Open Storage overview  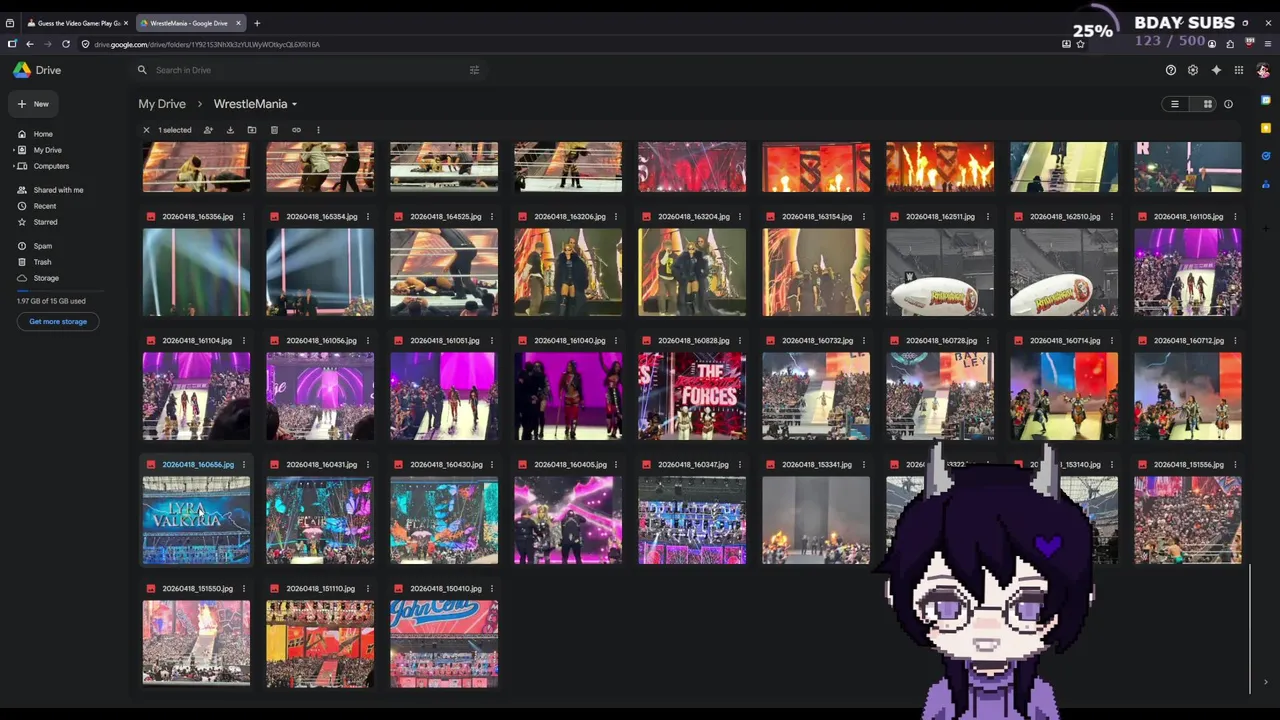[46, 278]
